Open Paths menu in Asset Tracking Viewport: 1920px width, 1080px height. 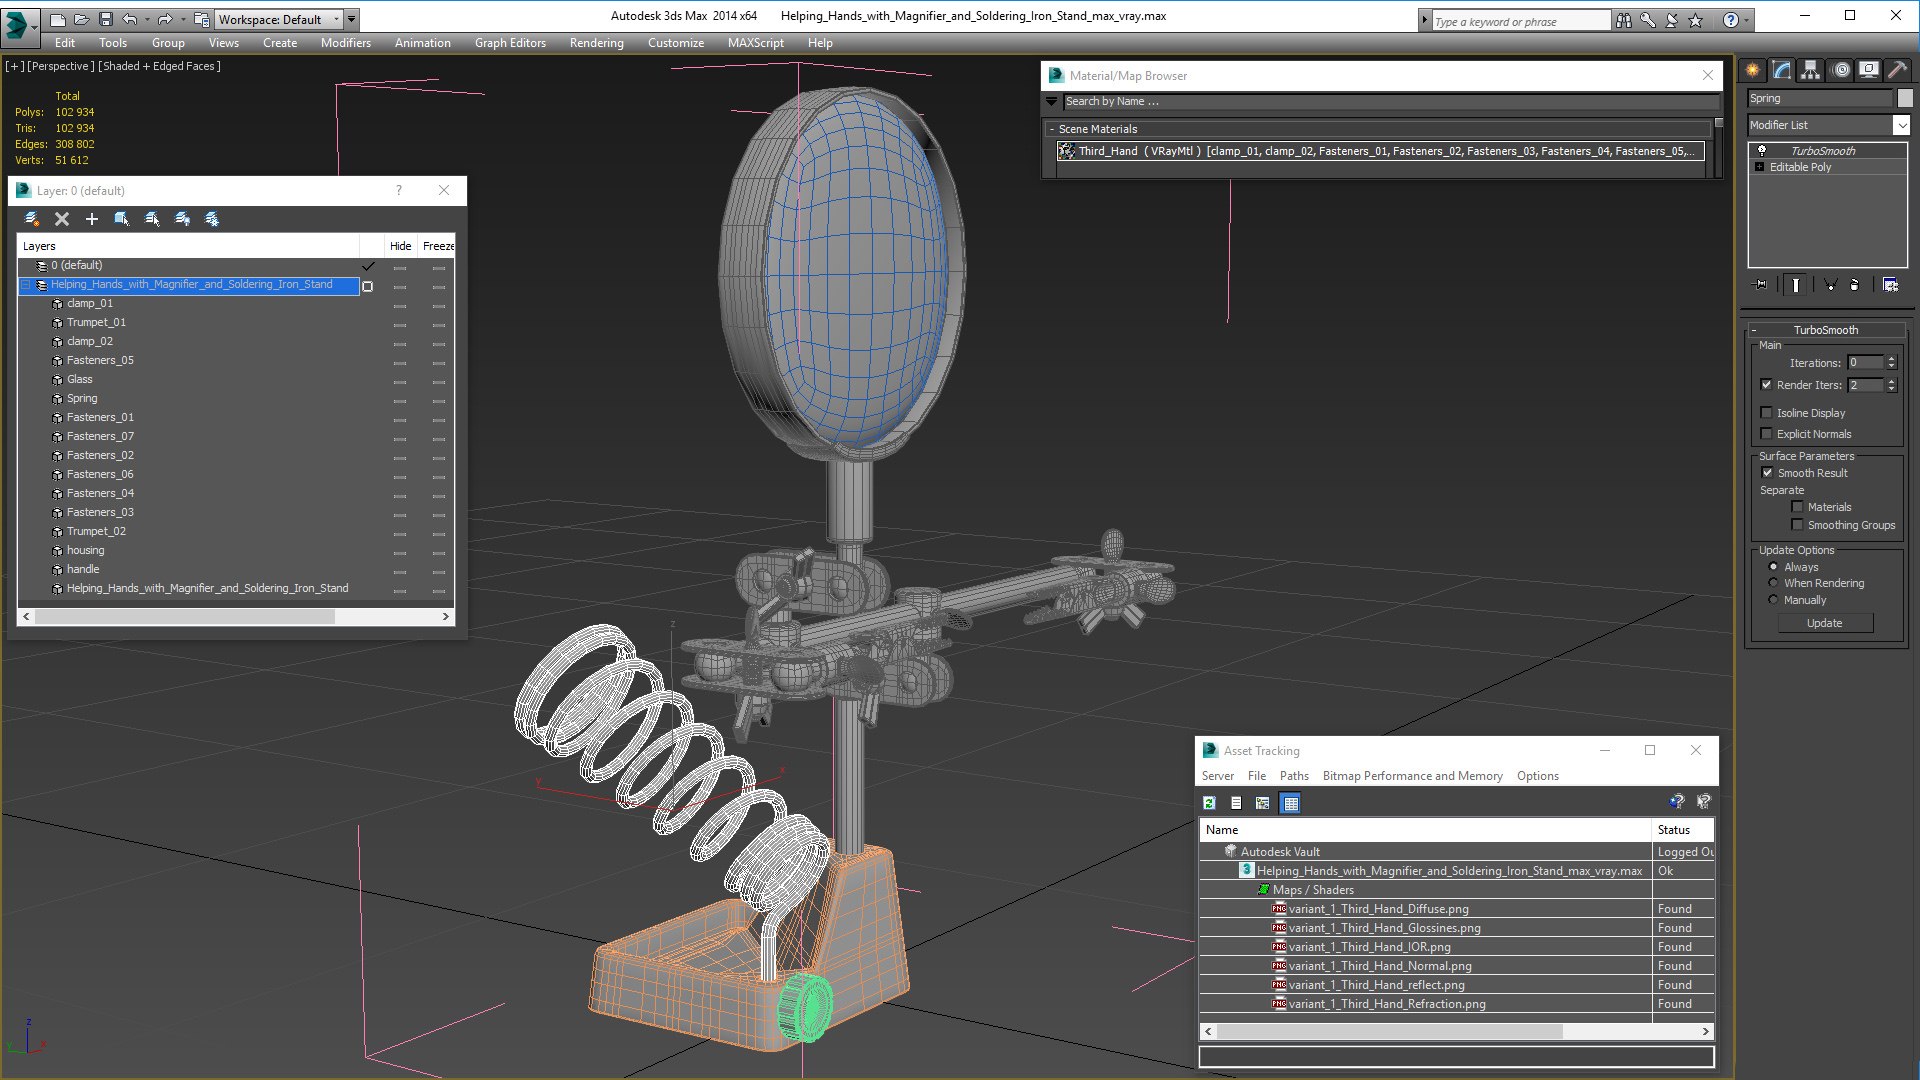click(1294, 776)
